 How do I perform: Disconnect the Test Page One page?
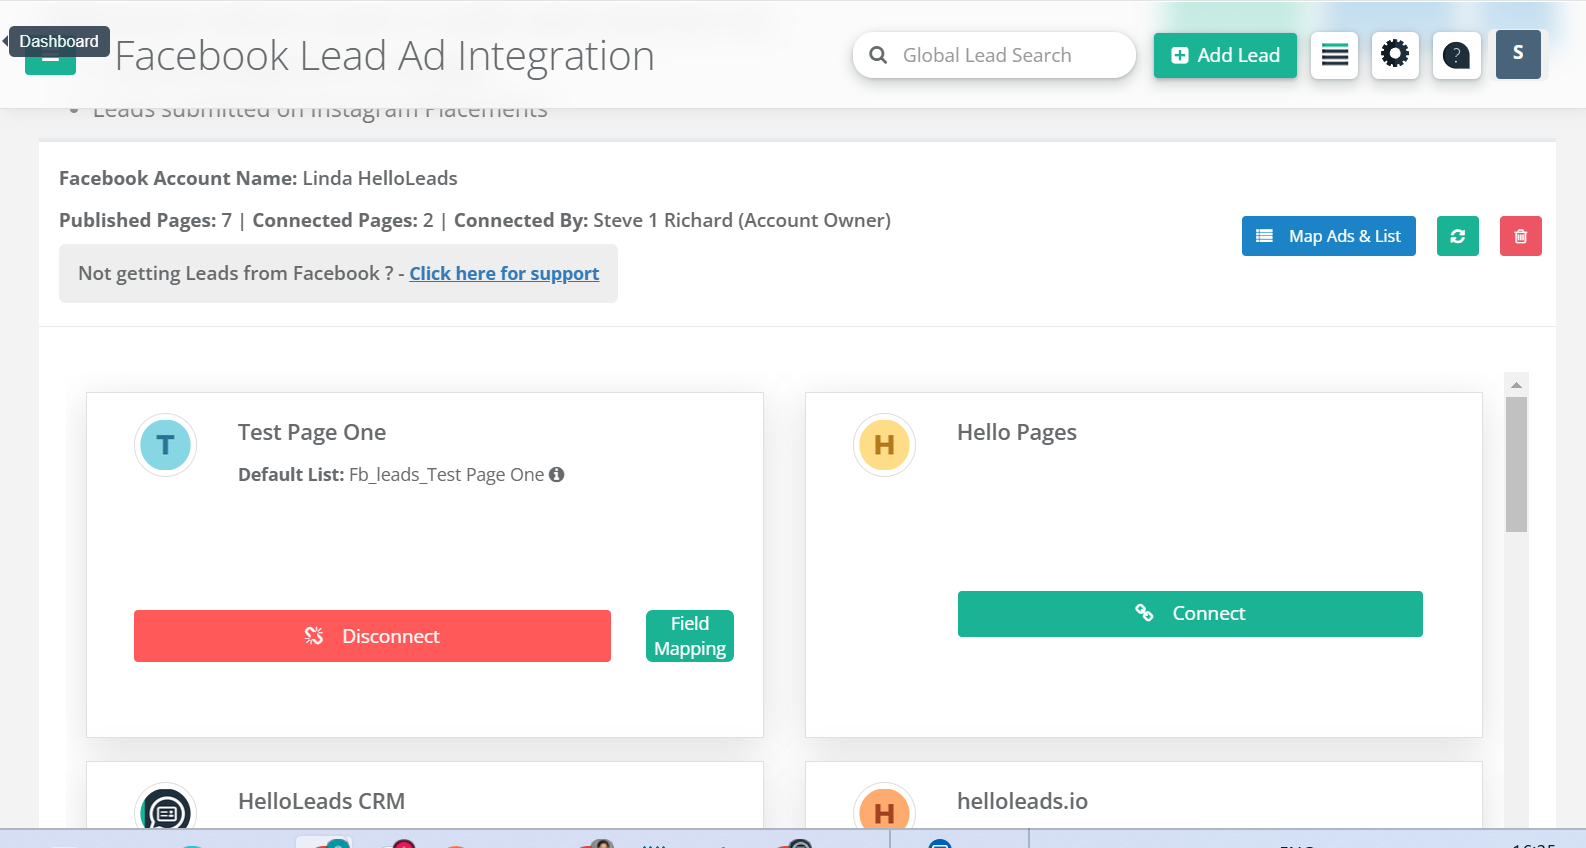372,636
